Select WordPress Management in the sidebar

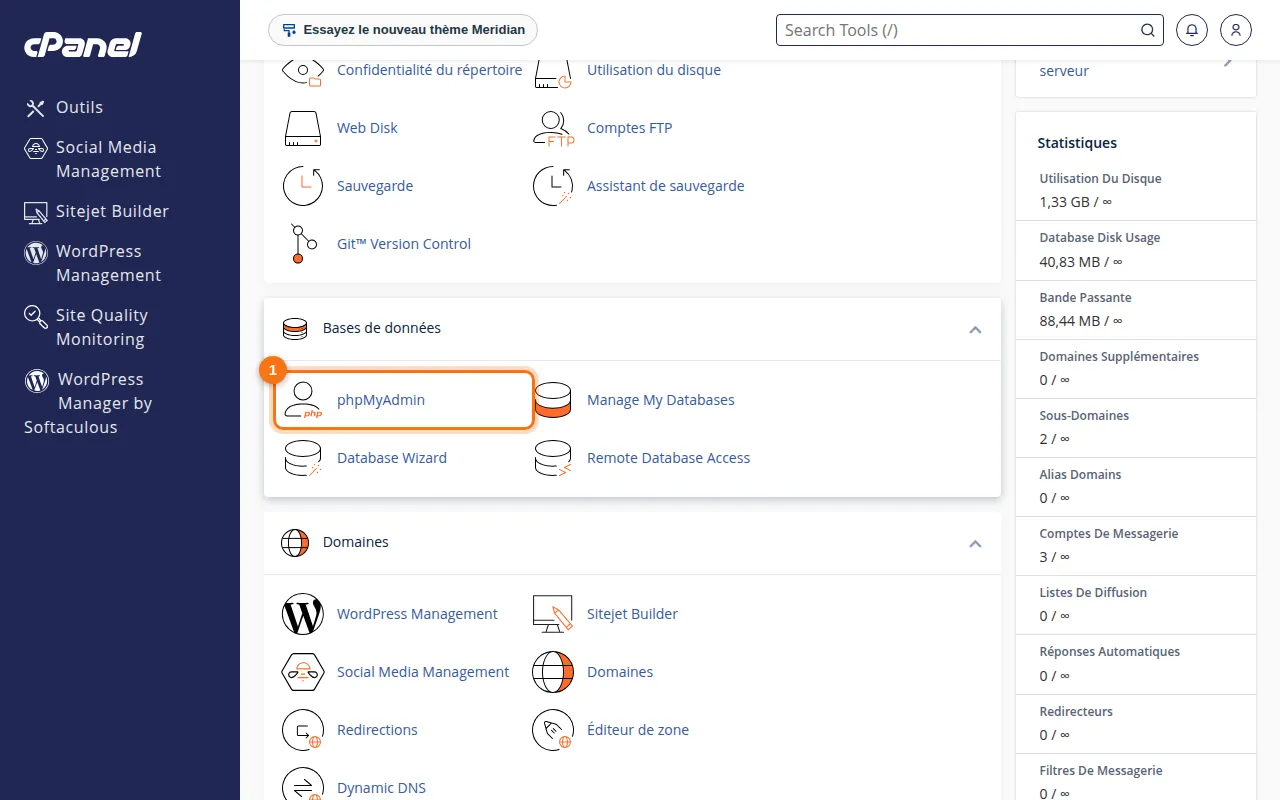[x=92, y=263]
